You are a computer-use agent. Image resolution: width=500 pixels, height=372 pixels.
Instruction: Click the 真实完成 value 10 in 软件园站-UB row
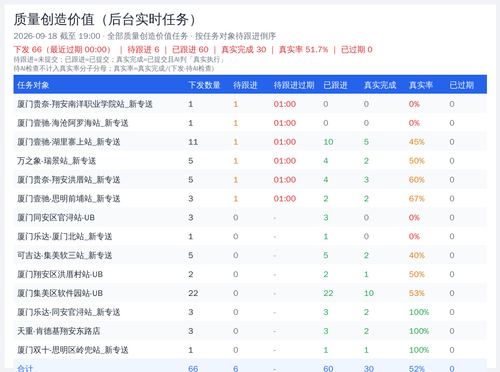pos(369,293)
